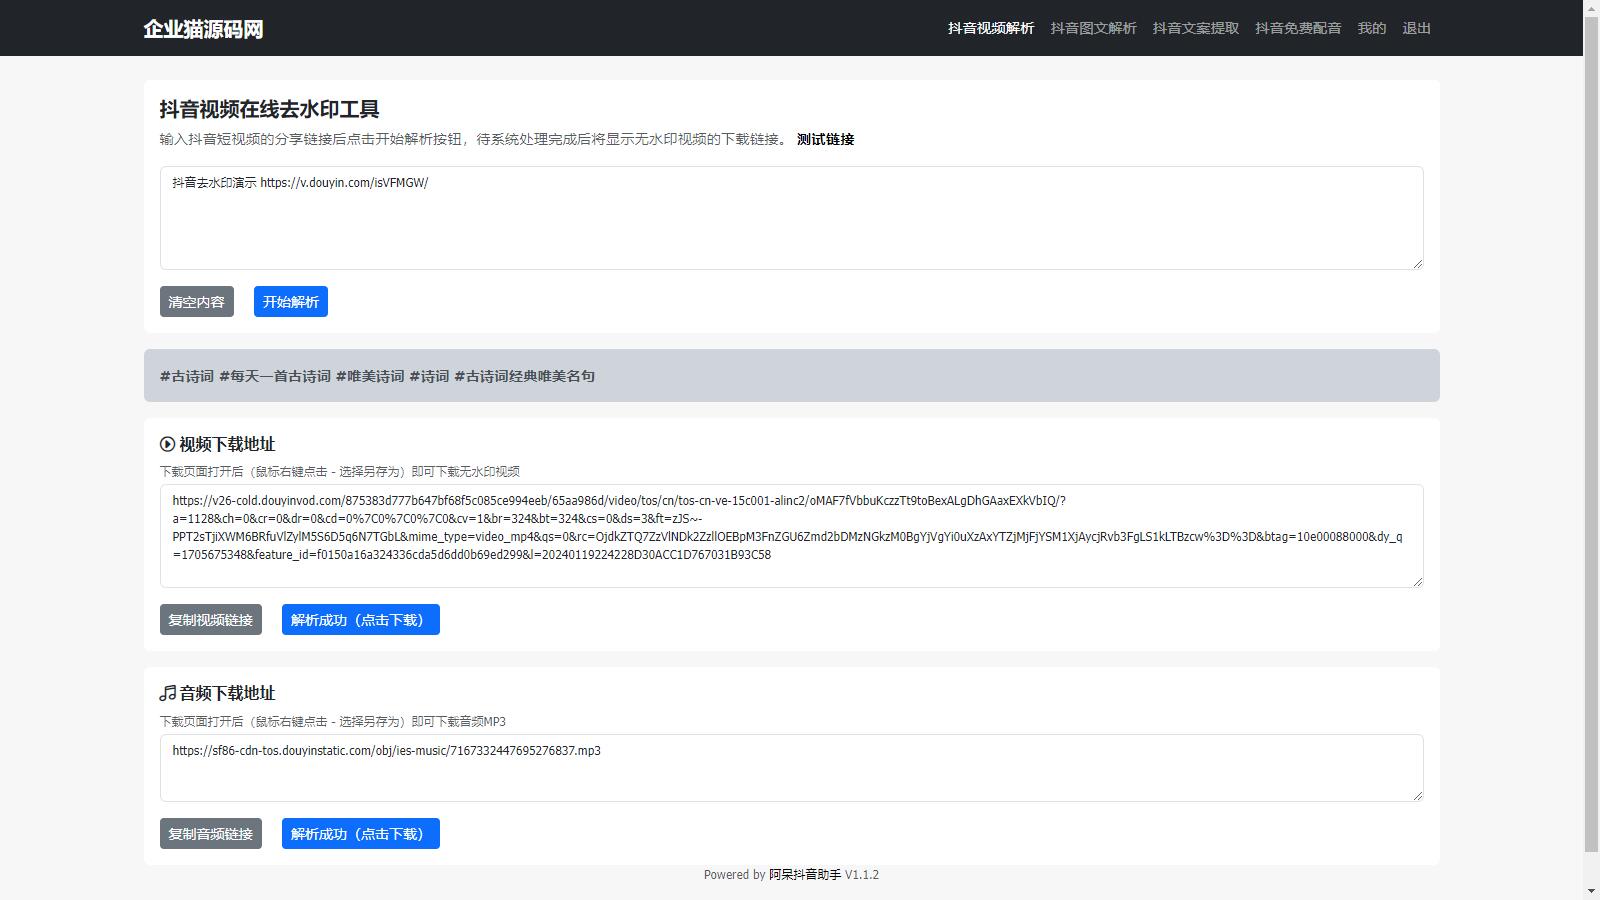The image size is (1600, 900).
Task: Click the resize grip on the video URL textarea
Action: [x=1417, y=581]
